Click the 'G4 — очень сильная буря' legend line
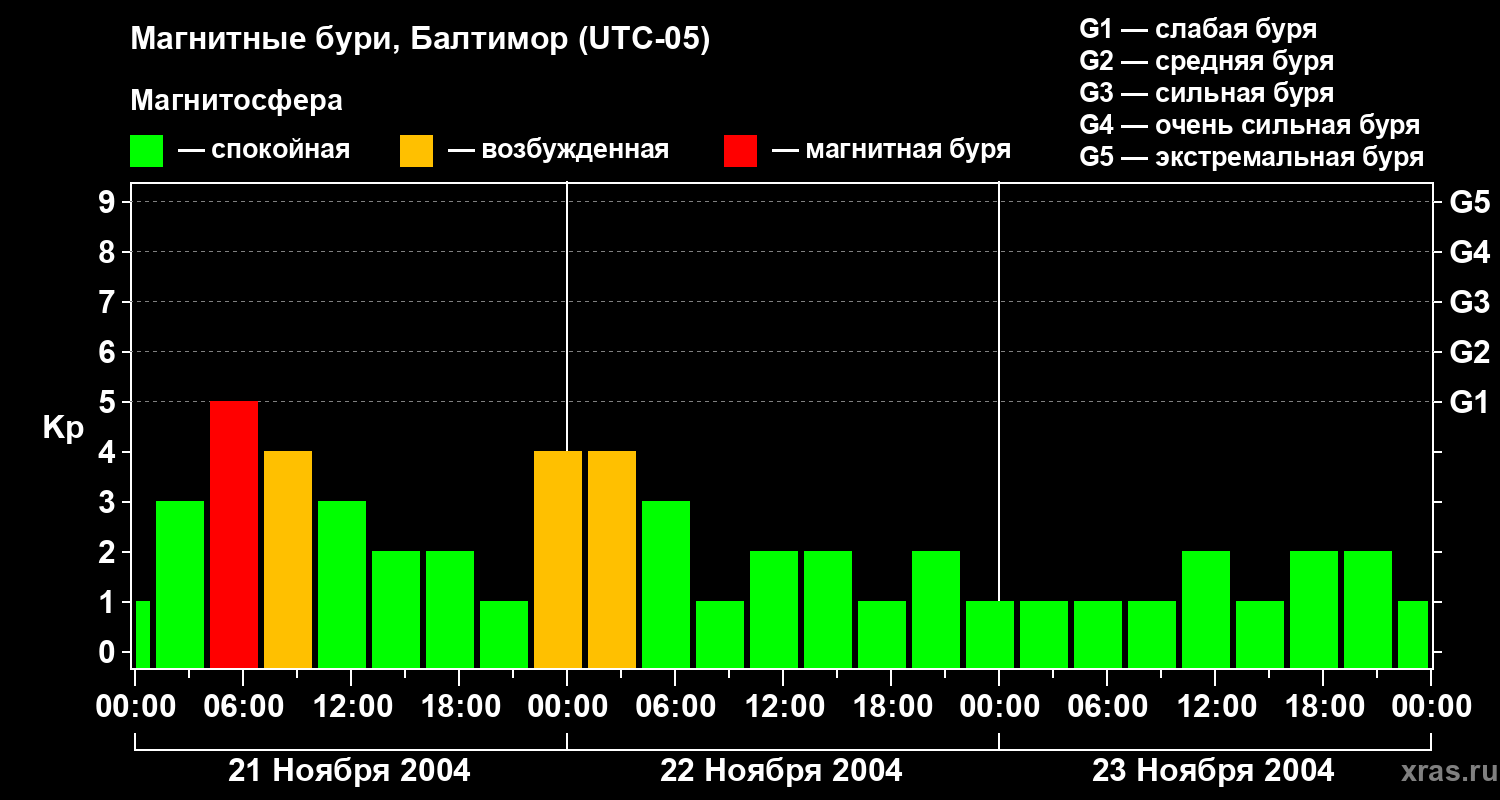Screen dimensions: 1500x800 (x=1250, y=125)
